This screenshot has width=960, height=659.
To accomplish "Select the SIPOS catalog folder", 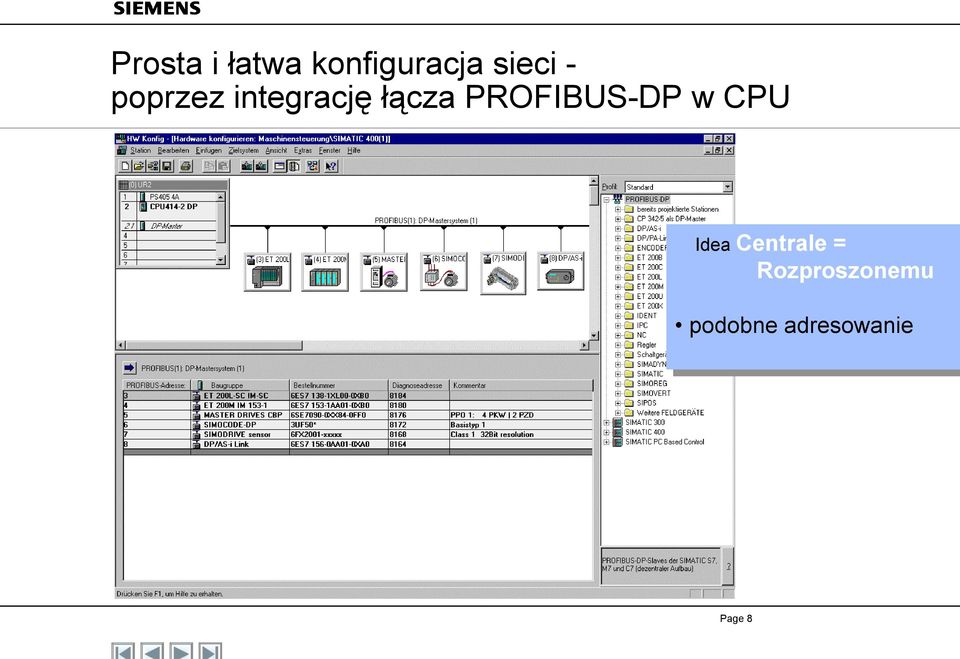I will click(x=647, y=403).
